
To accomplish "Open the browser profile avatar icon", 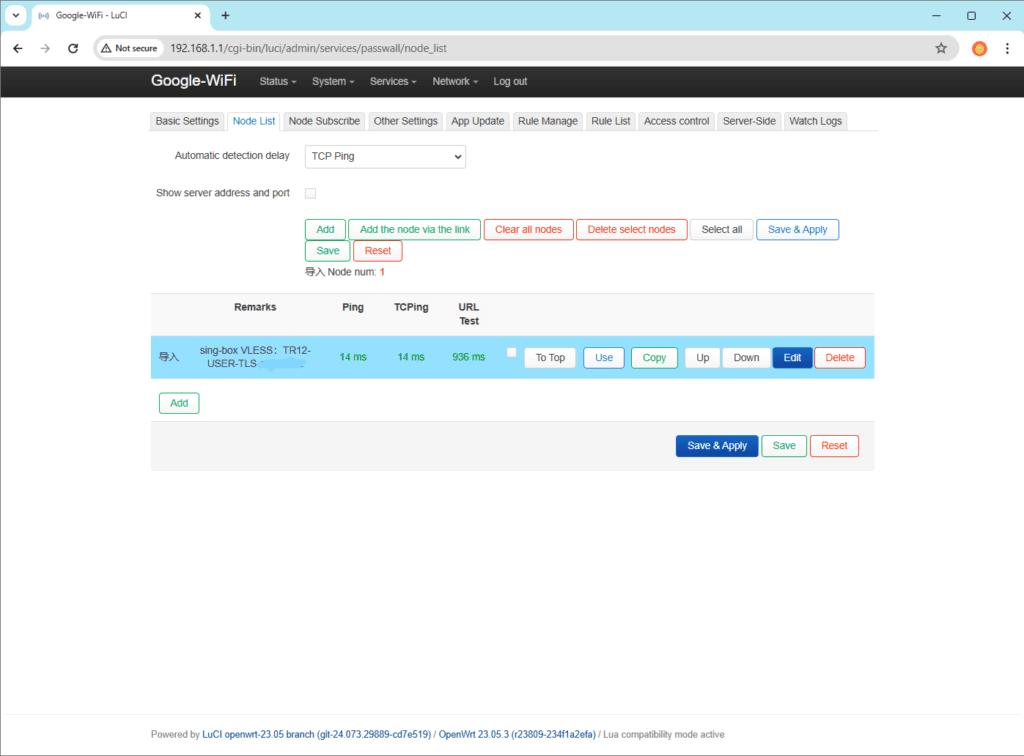I will click(979, 48).
